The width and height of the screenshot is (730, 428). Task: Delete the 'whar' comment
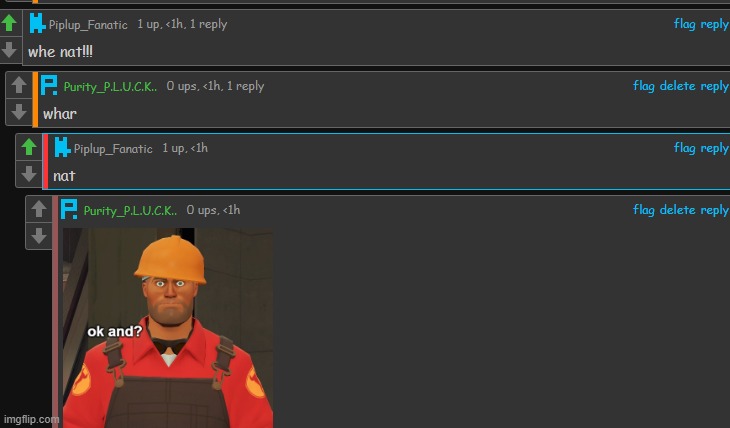(677, 86)
